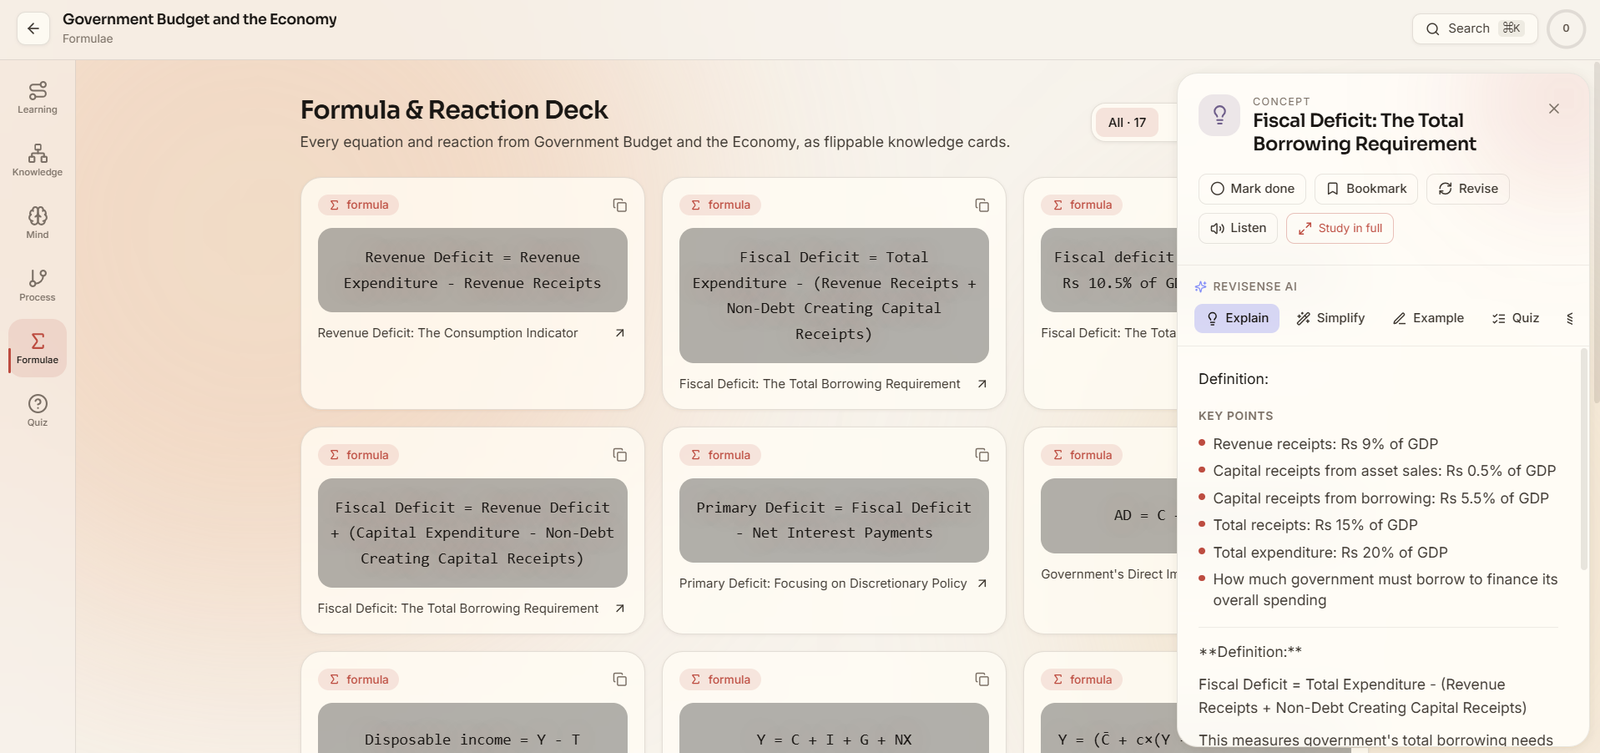This screenshot has width=1600, height=753.
Task: Close the concept side panel
Action: coord(1554,109)
